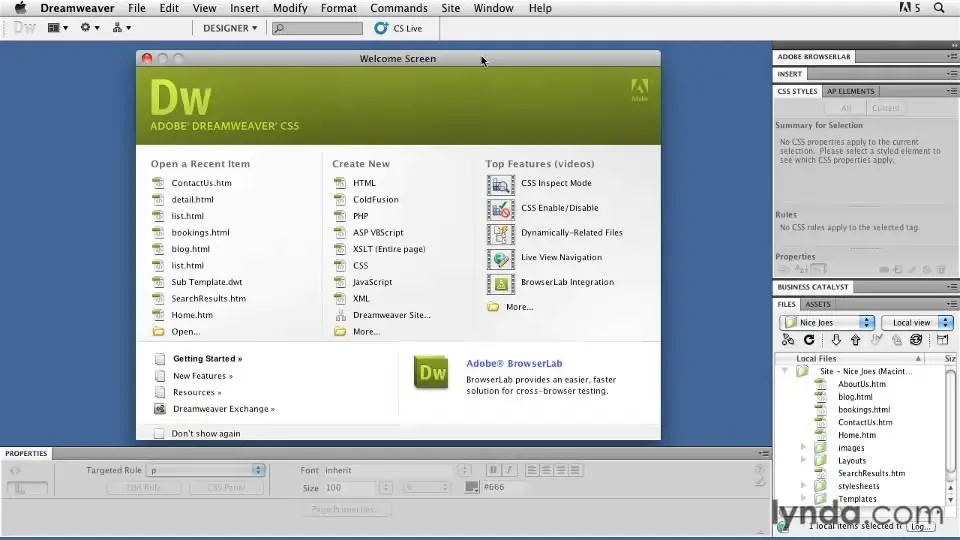This screenshot has width=960, height=540.
Task: Open the Font dropdown showing inherit
Action: point(397,470)
